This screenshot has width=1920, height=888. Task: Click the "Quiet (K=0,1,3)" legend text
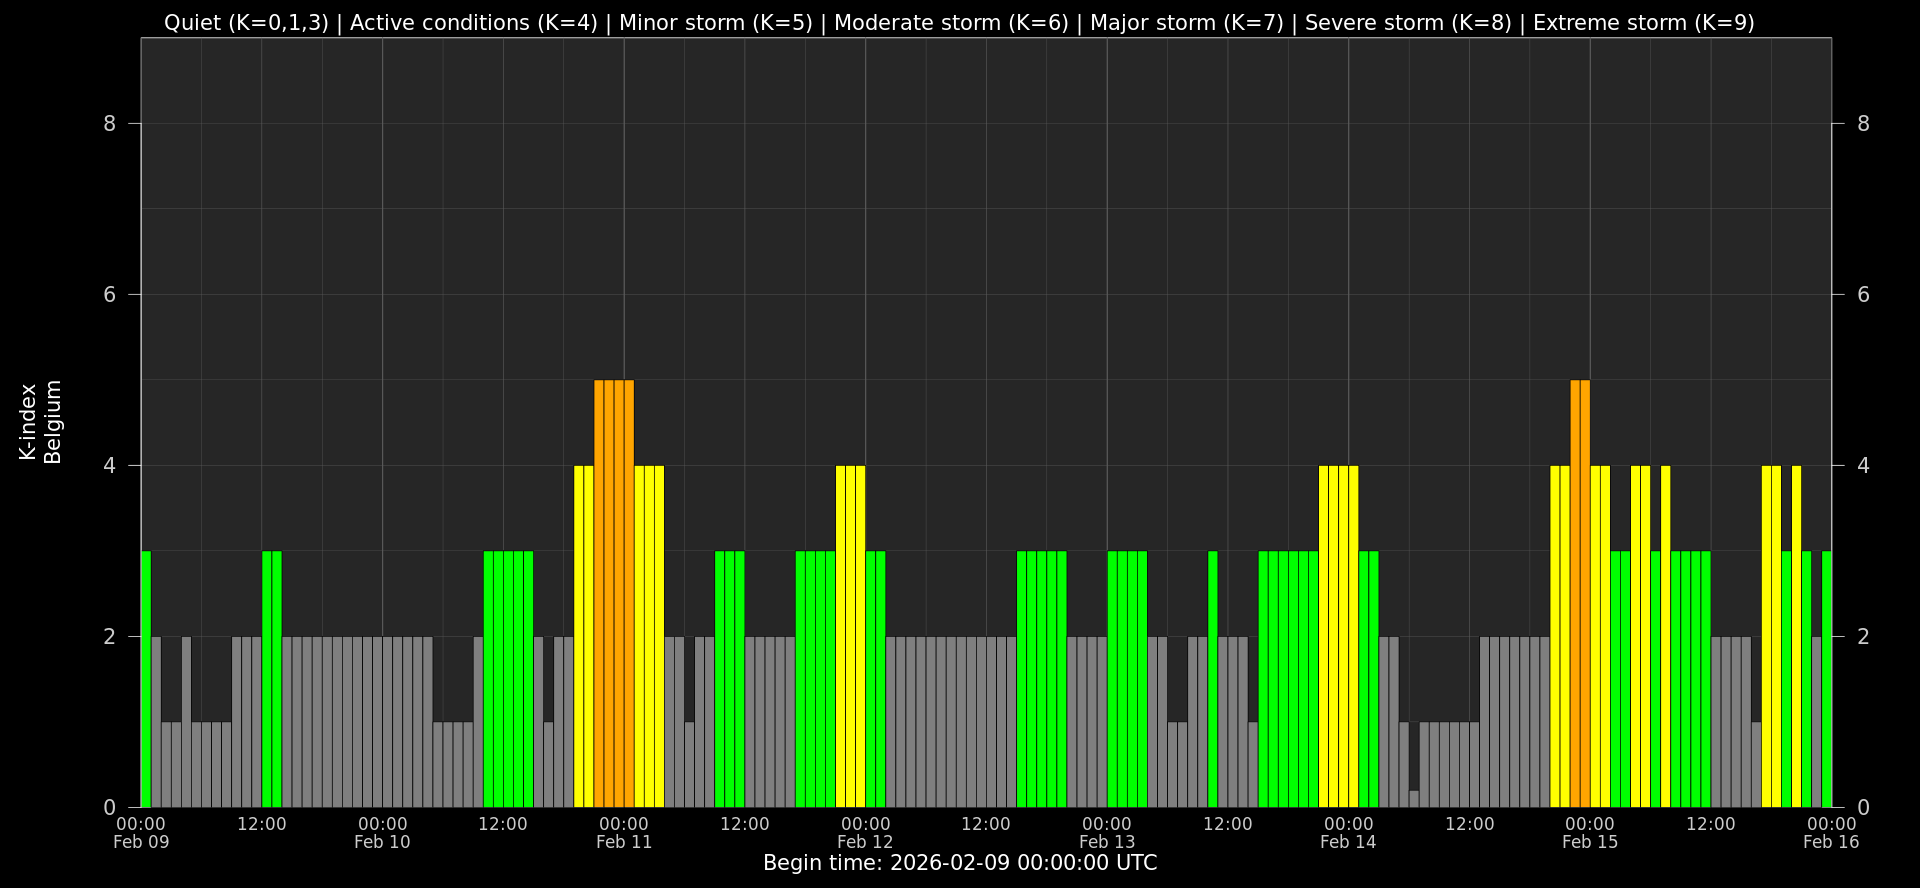pyautogui.click(x=246, y=23)
